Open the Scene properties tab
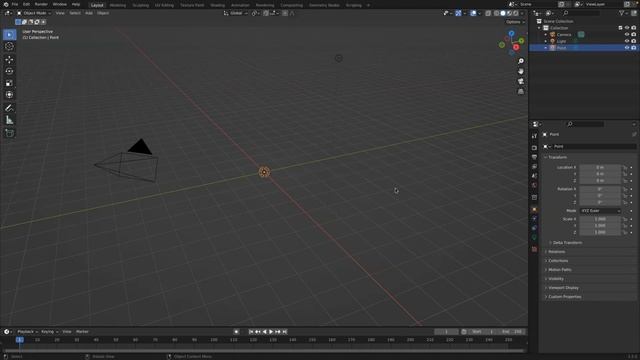This screenshot has width=640, height=360. [534, 176]
